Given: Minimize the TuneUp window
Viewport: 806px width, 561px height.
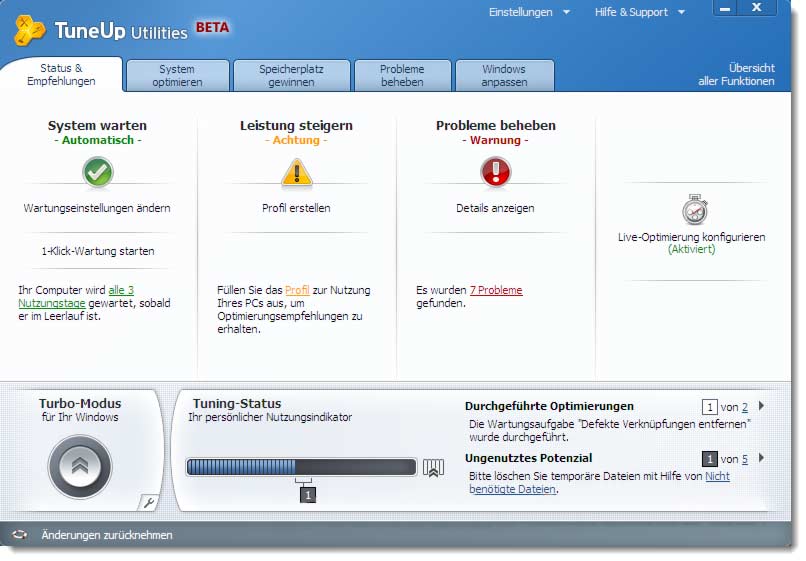Looking at the screenshot, I should (725, 8).
